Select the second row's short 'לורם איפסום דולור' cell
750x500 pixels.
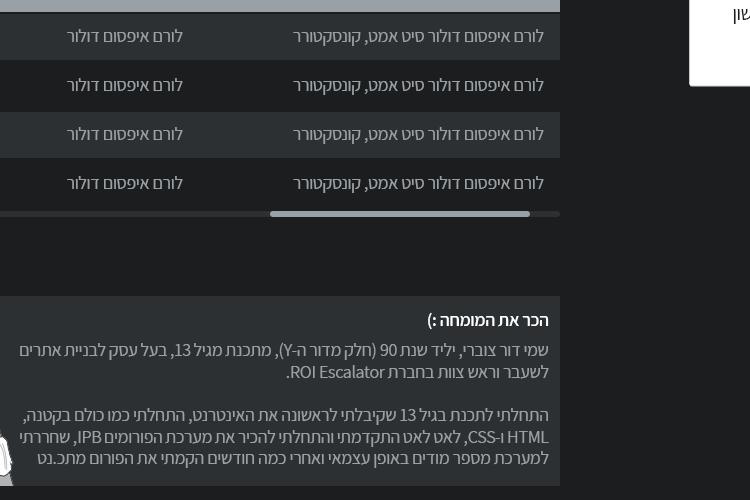click(124, 86)
